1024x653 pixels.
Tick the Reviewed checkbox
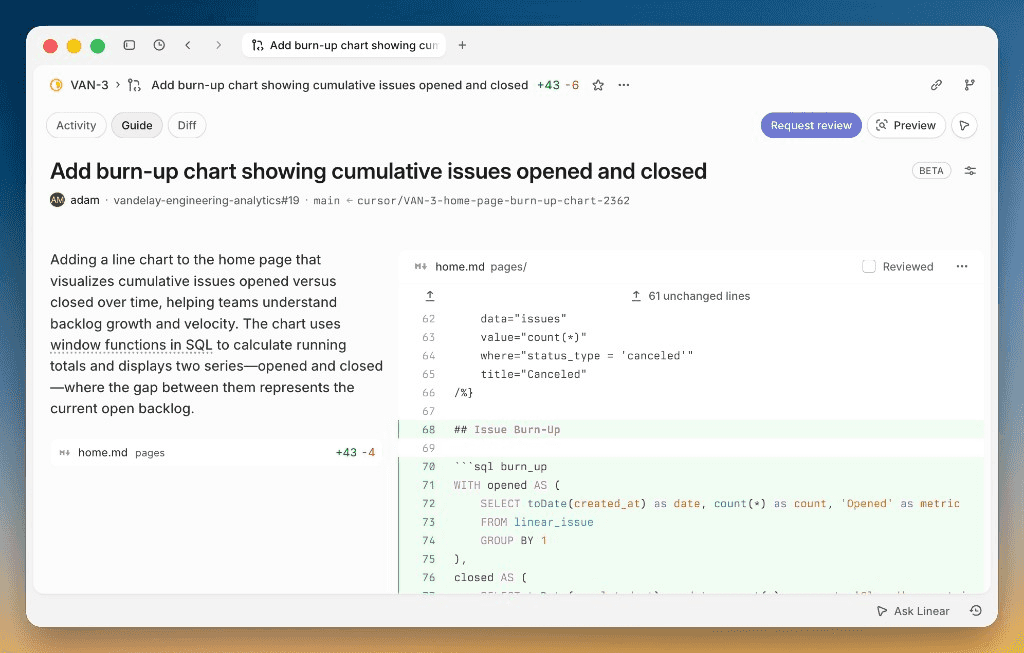[869, 266]
